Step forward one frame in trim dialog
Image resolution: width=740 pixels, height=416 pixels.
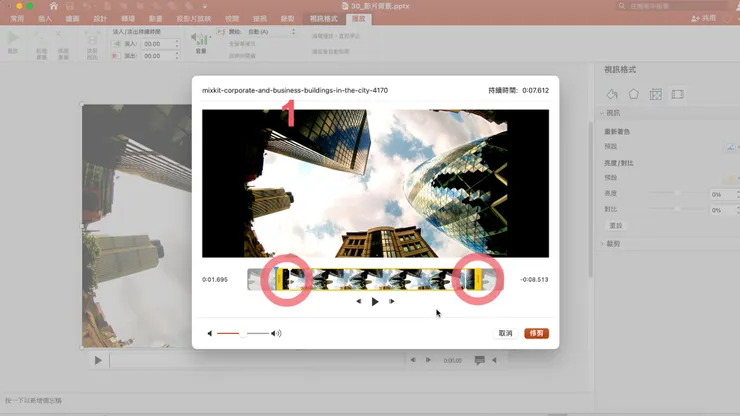(x=391, y=301)
